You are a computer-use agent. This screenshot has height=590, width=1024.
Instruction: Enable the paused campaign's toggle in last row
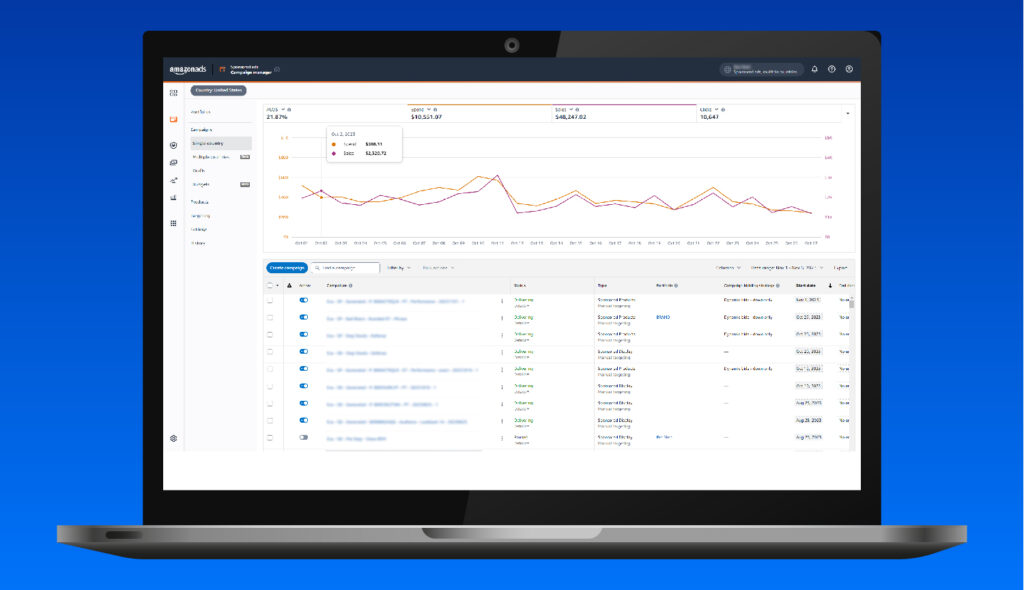pos(304,438)
